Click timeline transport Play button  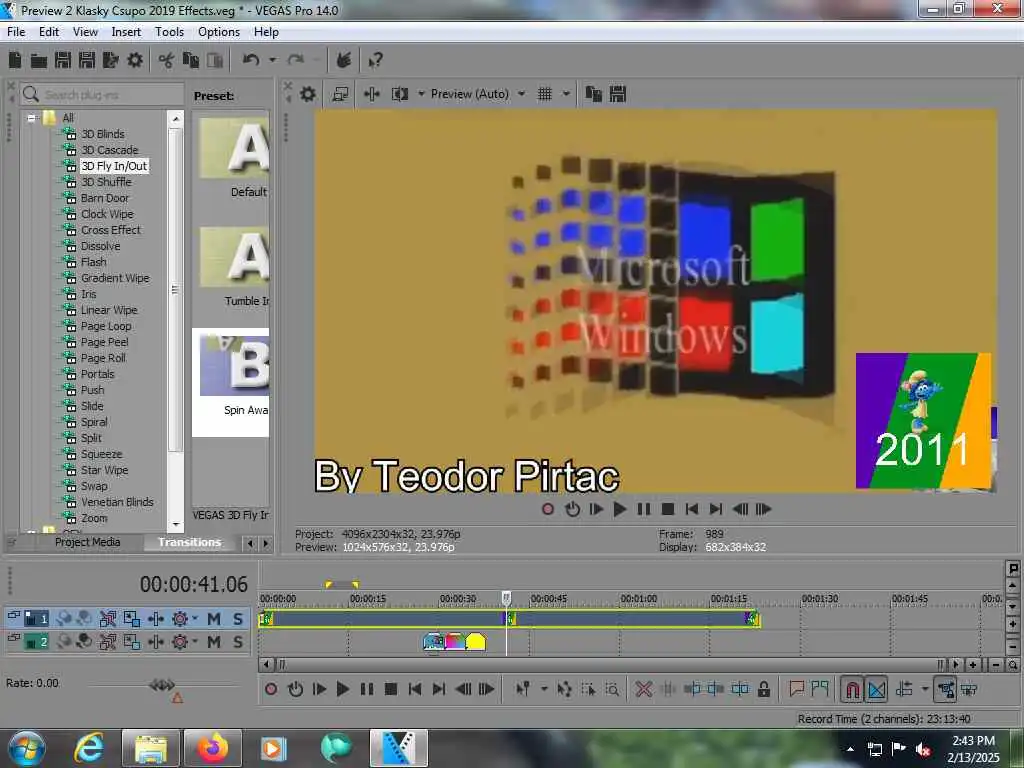coord(342,689)
